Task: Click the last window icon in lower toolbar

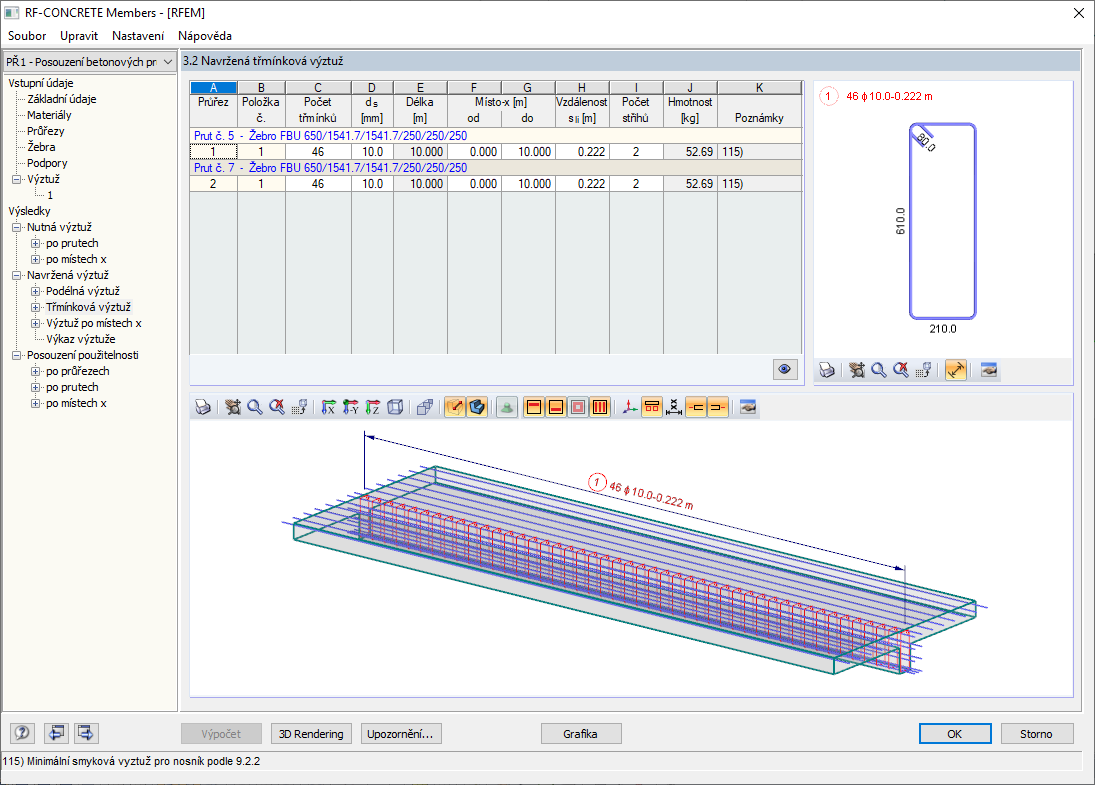Action: click(748, 407)
